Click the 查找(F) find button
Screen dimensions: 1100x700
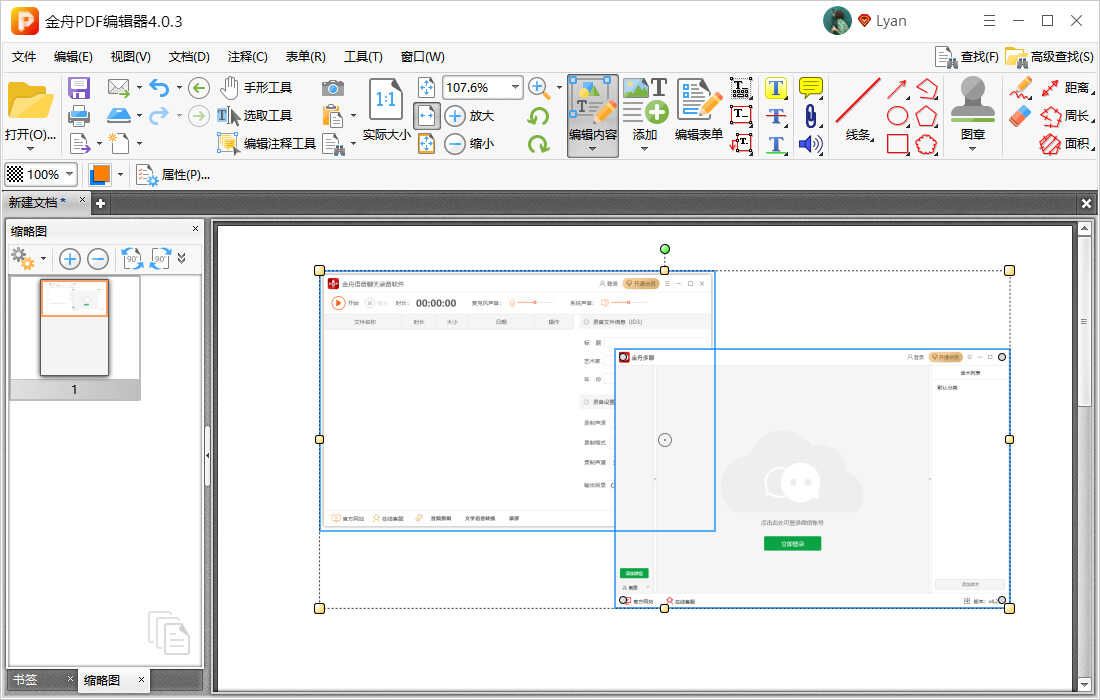967,57
